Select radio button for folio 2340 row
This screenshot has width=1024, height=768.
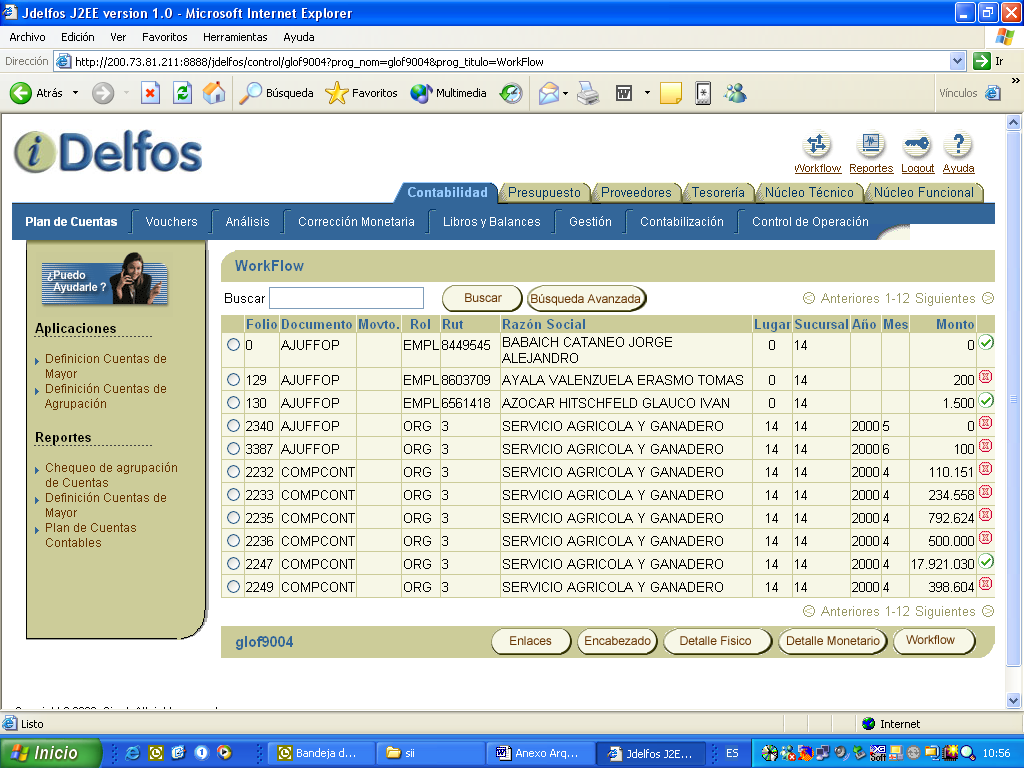(x=233, y=425)
